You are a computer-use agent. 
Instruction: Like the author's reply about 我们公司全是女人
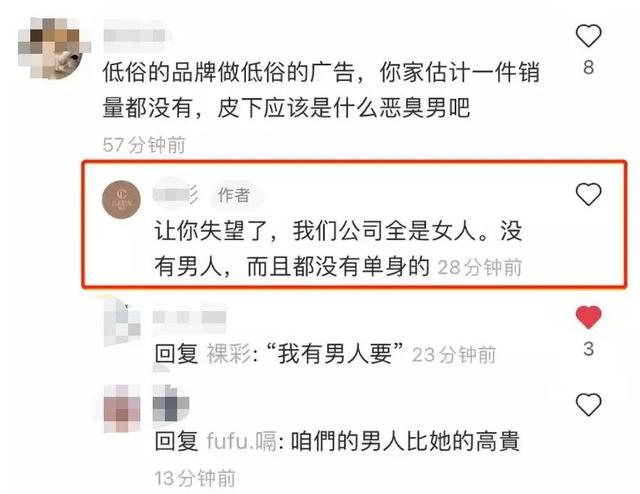pos(588,194)
